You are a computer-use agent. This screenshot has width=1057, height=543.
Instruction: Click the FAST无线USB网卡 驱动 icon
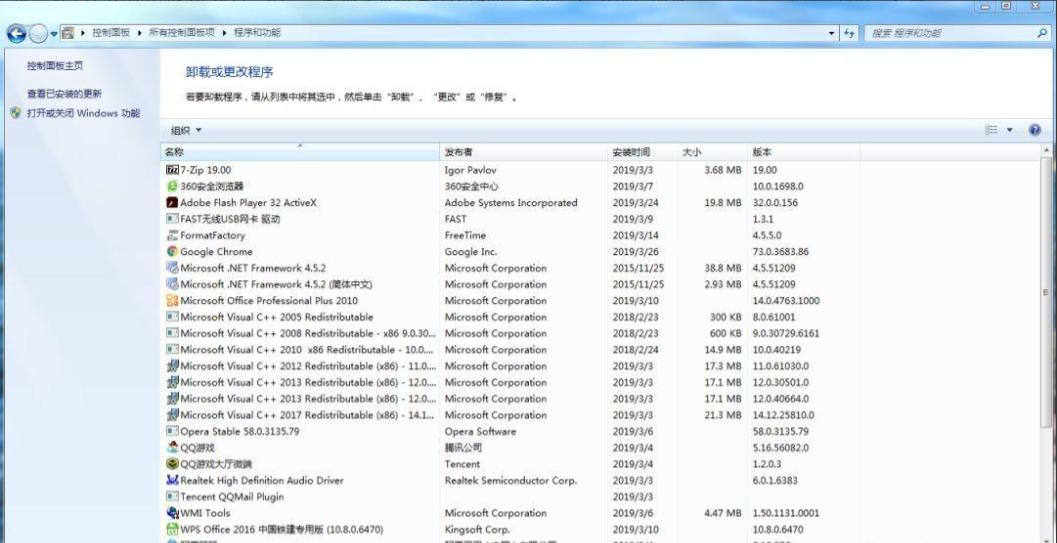(172, 219)
